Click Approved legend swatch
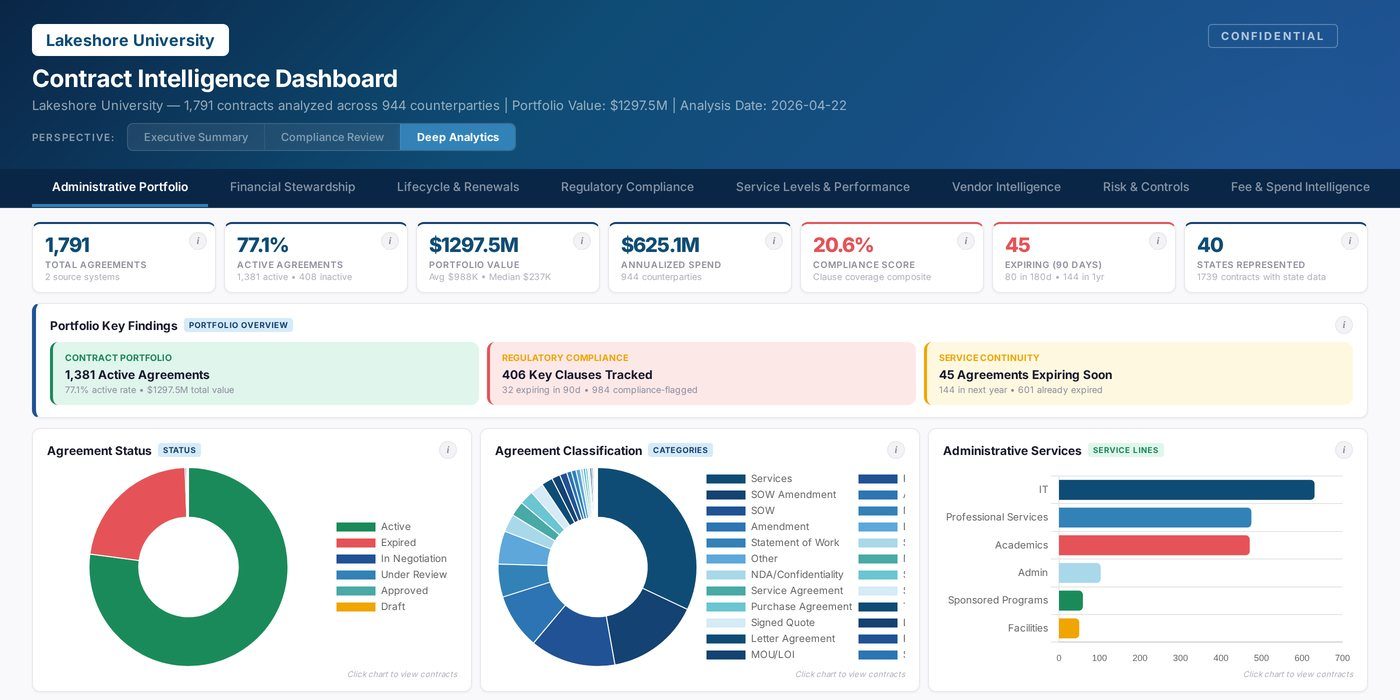 pos(355,591)
